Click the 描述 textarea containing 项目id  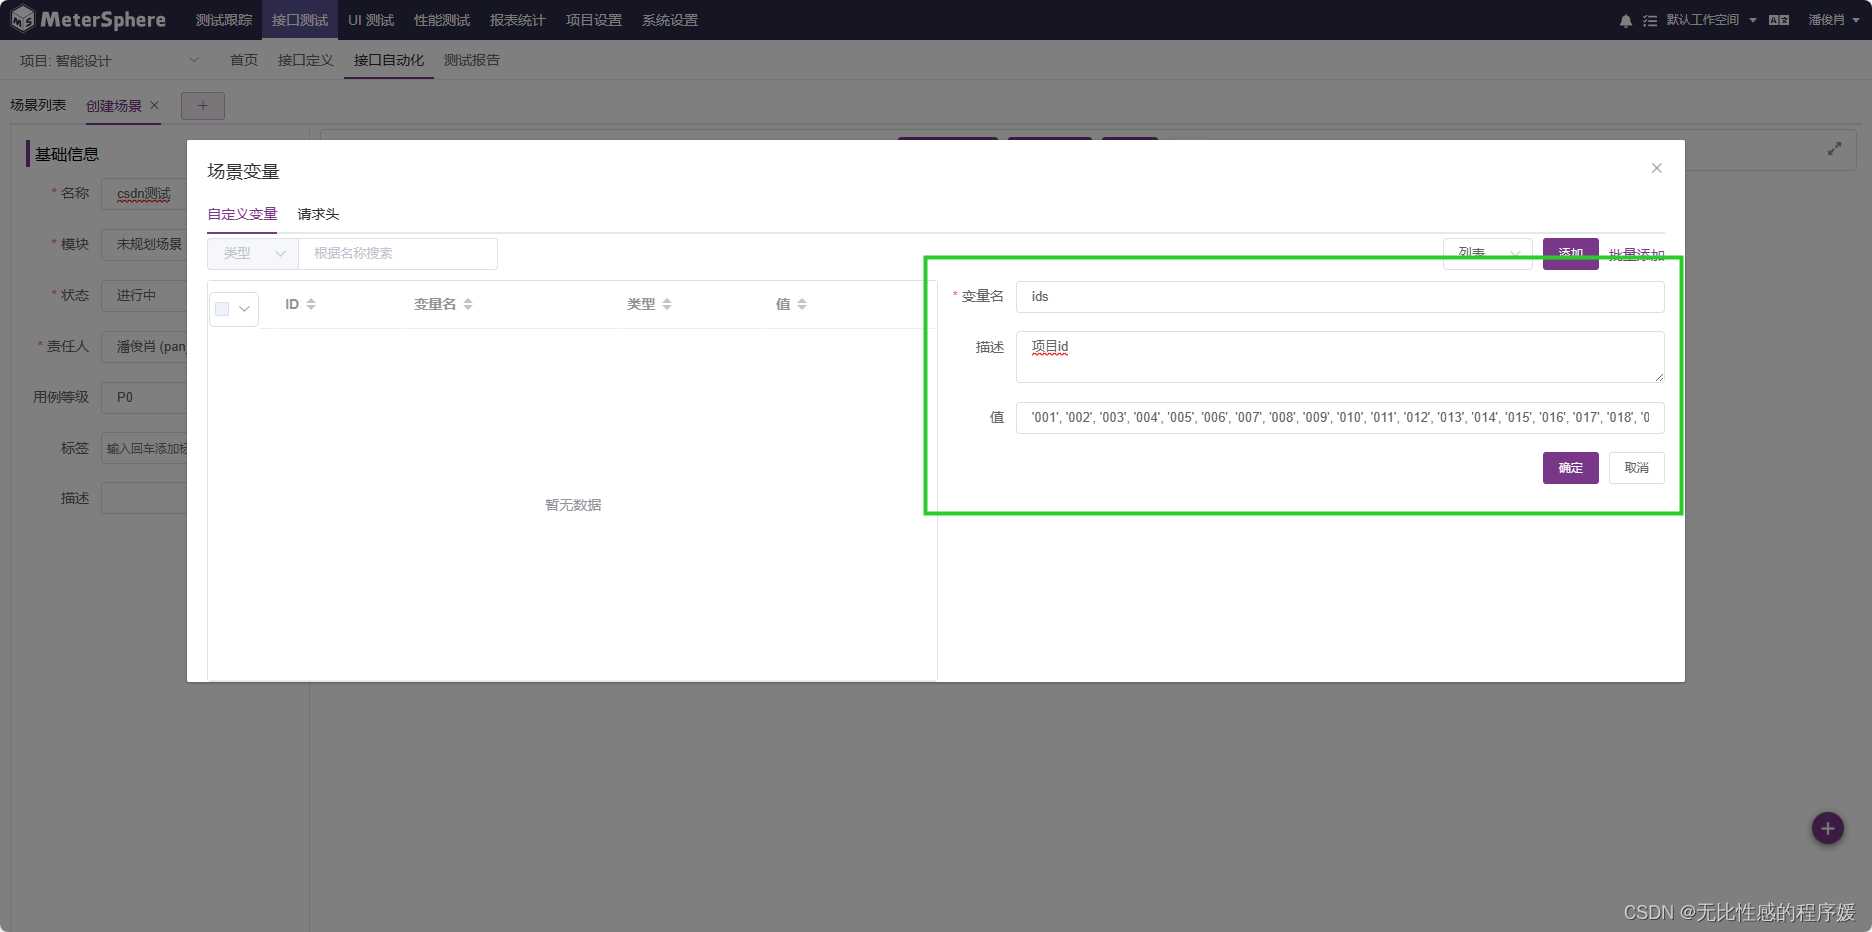tap(1340, 357)
